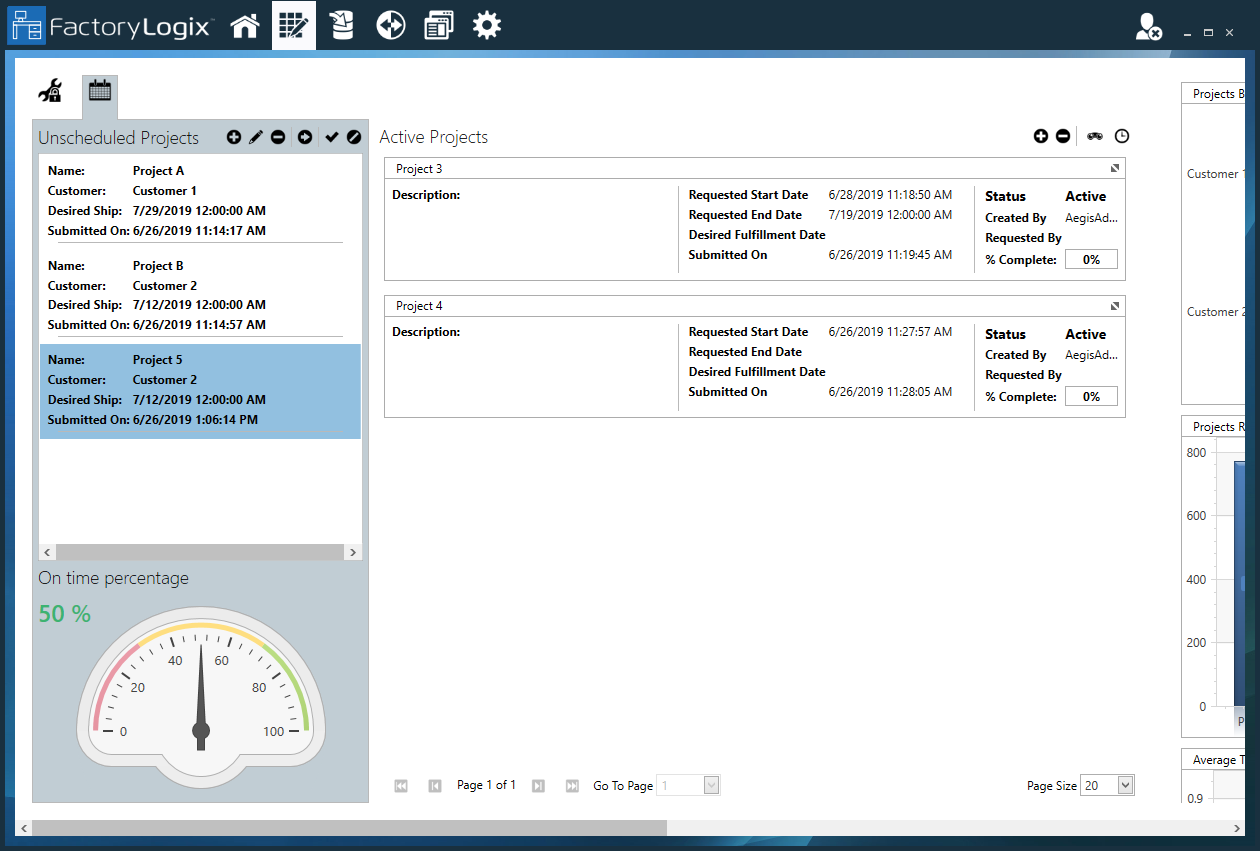The height and width of the screenshot is (851, 1260).
Task: Go to the last page of Active Projects
Action: coord(571,785)
